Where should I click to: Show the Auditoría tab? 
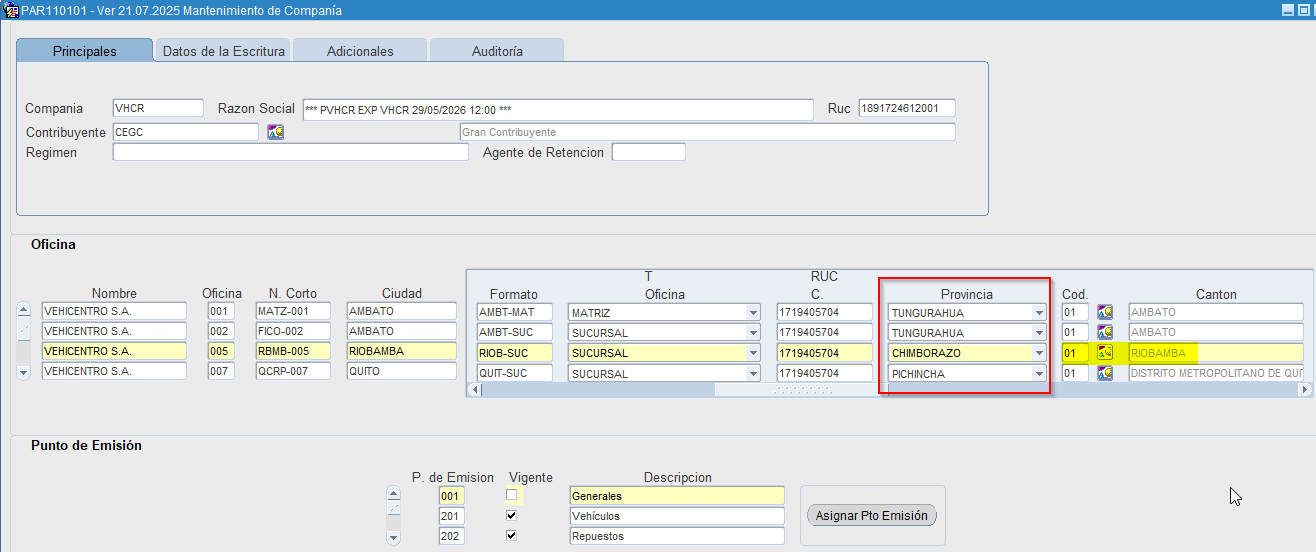(x=497, y=51)
